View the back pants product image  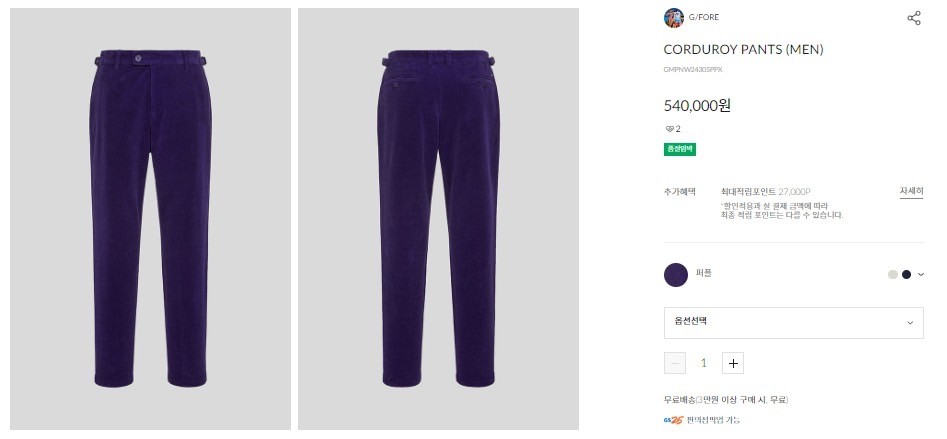pos(438,219)
